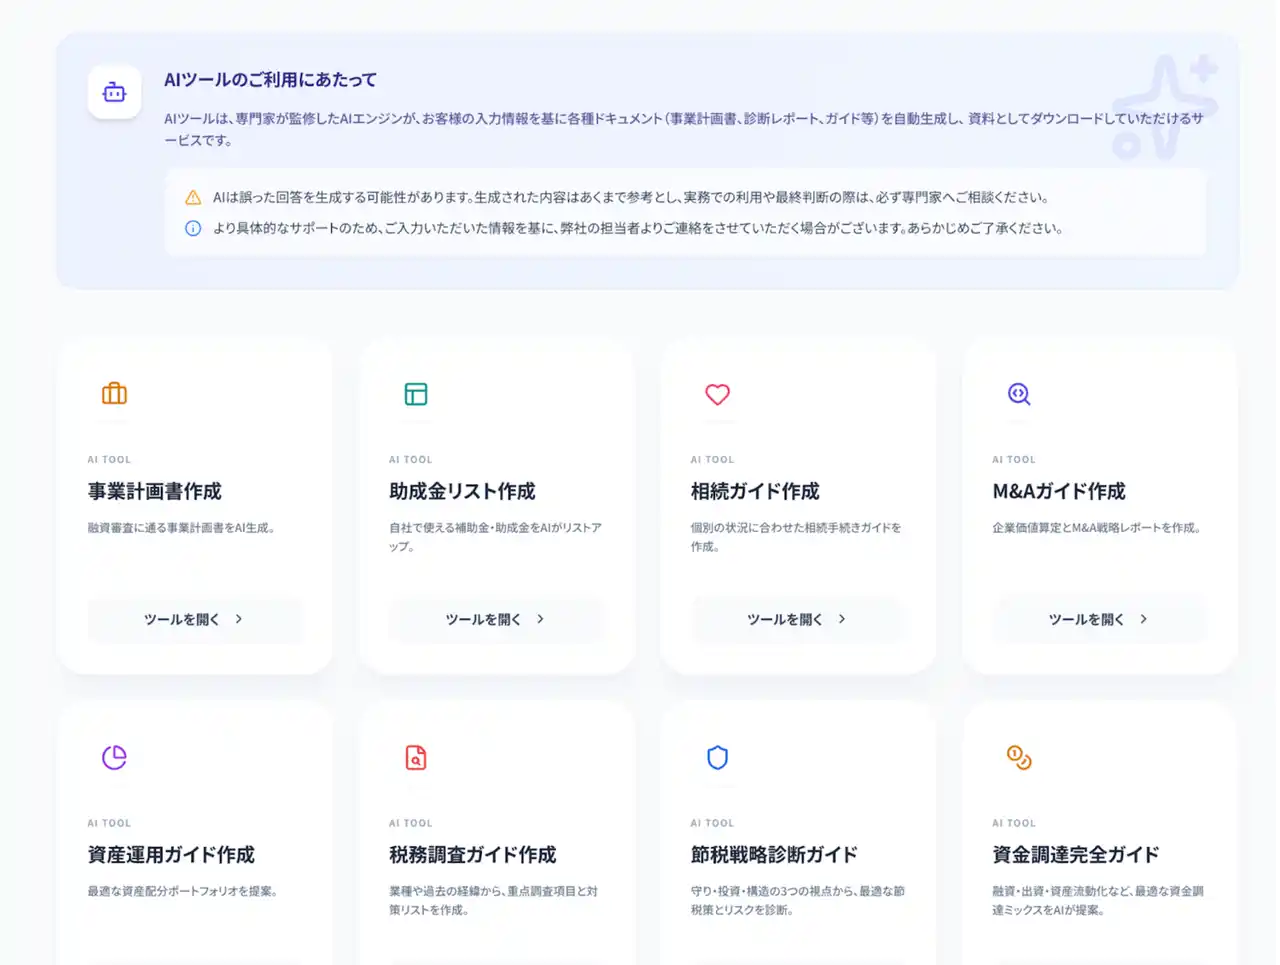Click the 資金調達完全ガイド heading
The height and width of the screenshot is (965, 1280).
tap(1075, 855)
